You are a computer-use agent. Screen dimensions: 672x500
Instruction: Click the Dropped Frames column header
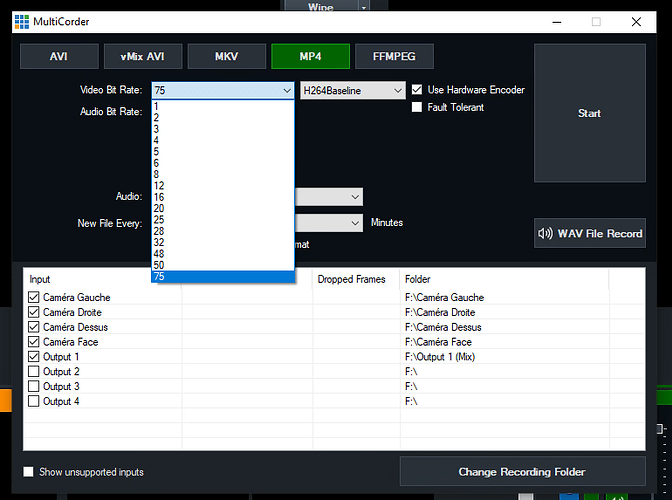coord(351,279)
